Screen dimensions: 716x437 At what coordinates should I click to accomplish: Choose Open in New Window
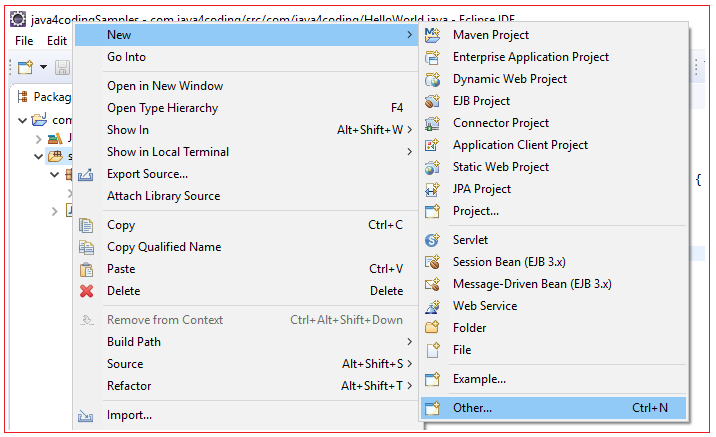tap(247, 86)
